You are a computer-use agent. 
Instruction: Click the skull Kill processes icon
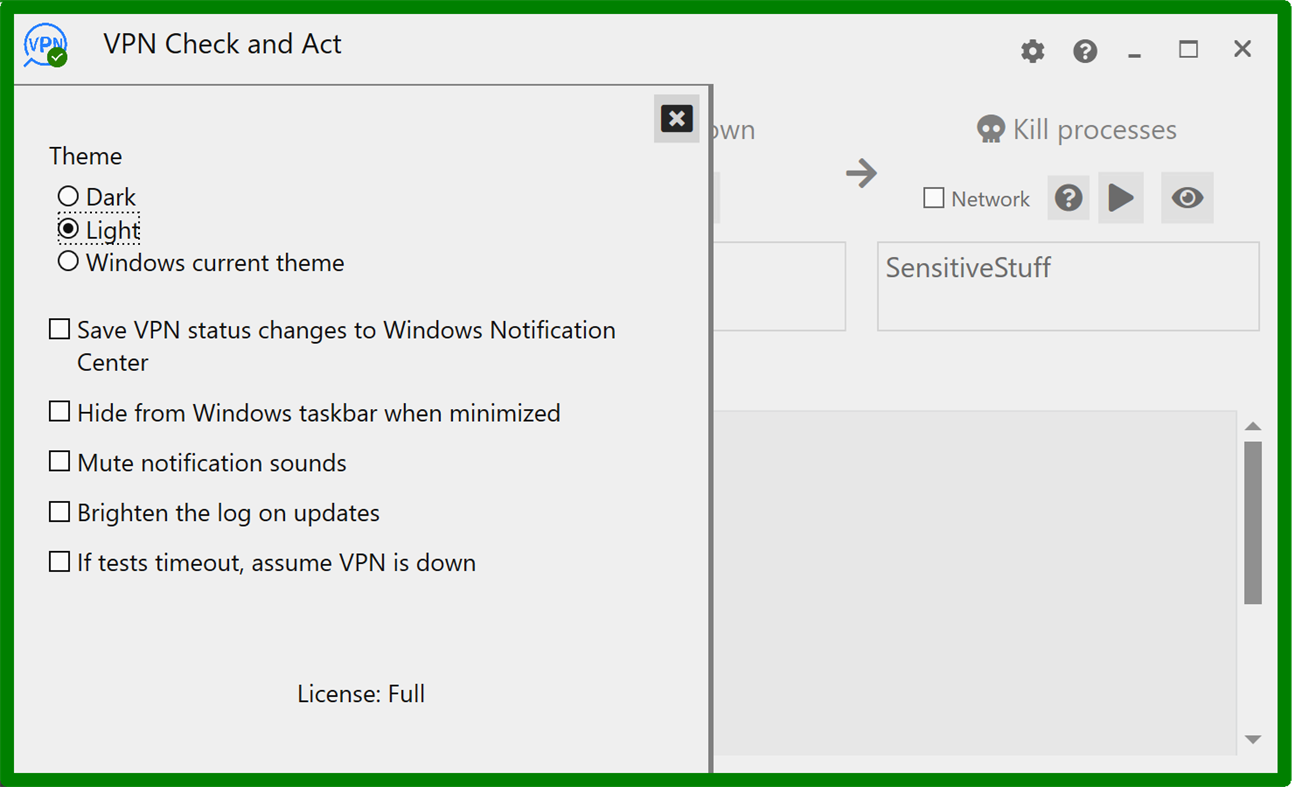tap(990, 130)
